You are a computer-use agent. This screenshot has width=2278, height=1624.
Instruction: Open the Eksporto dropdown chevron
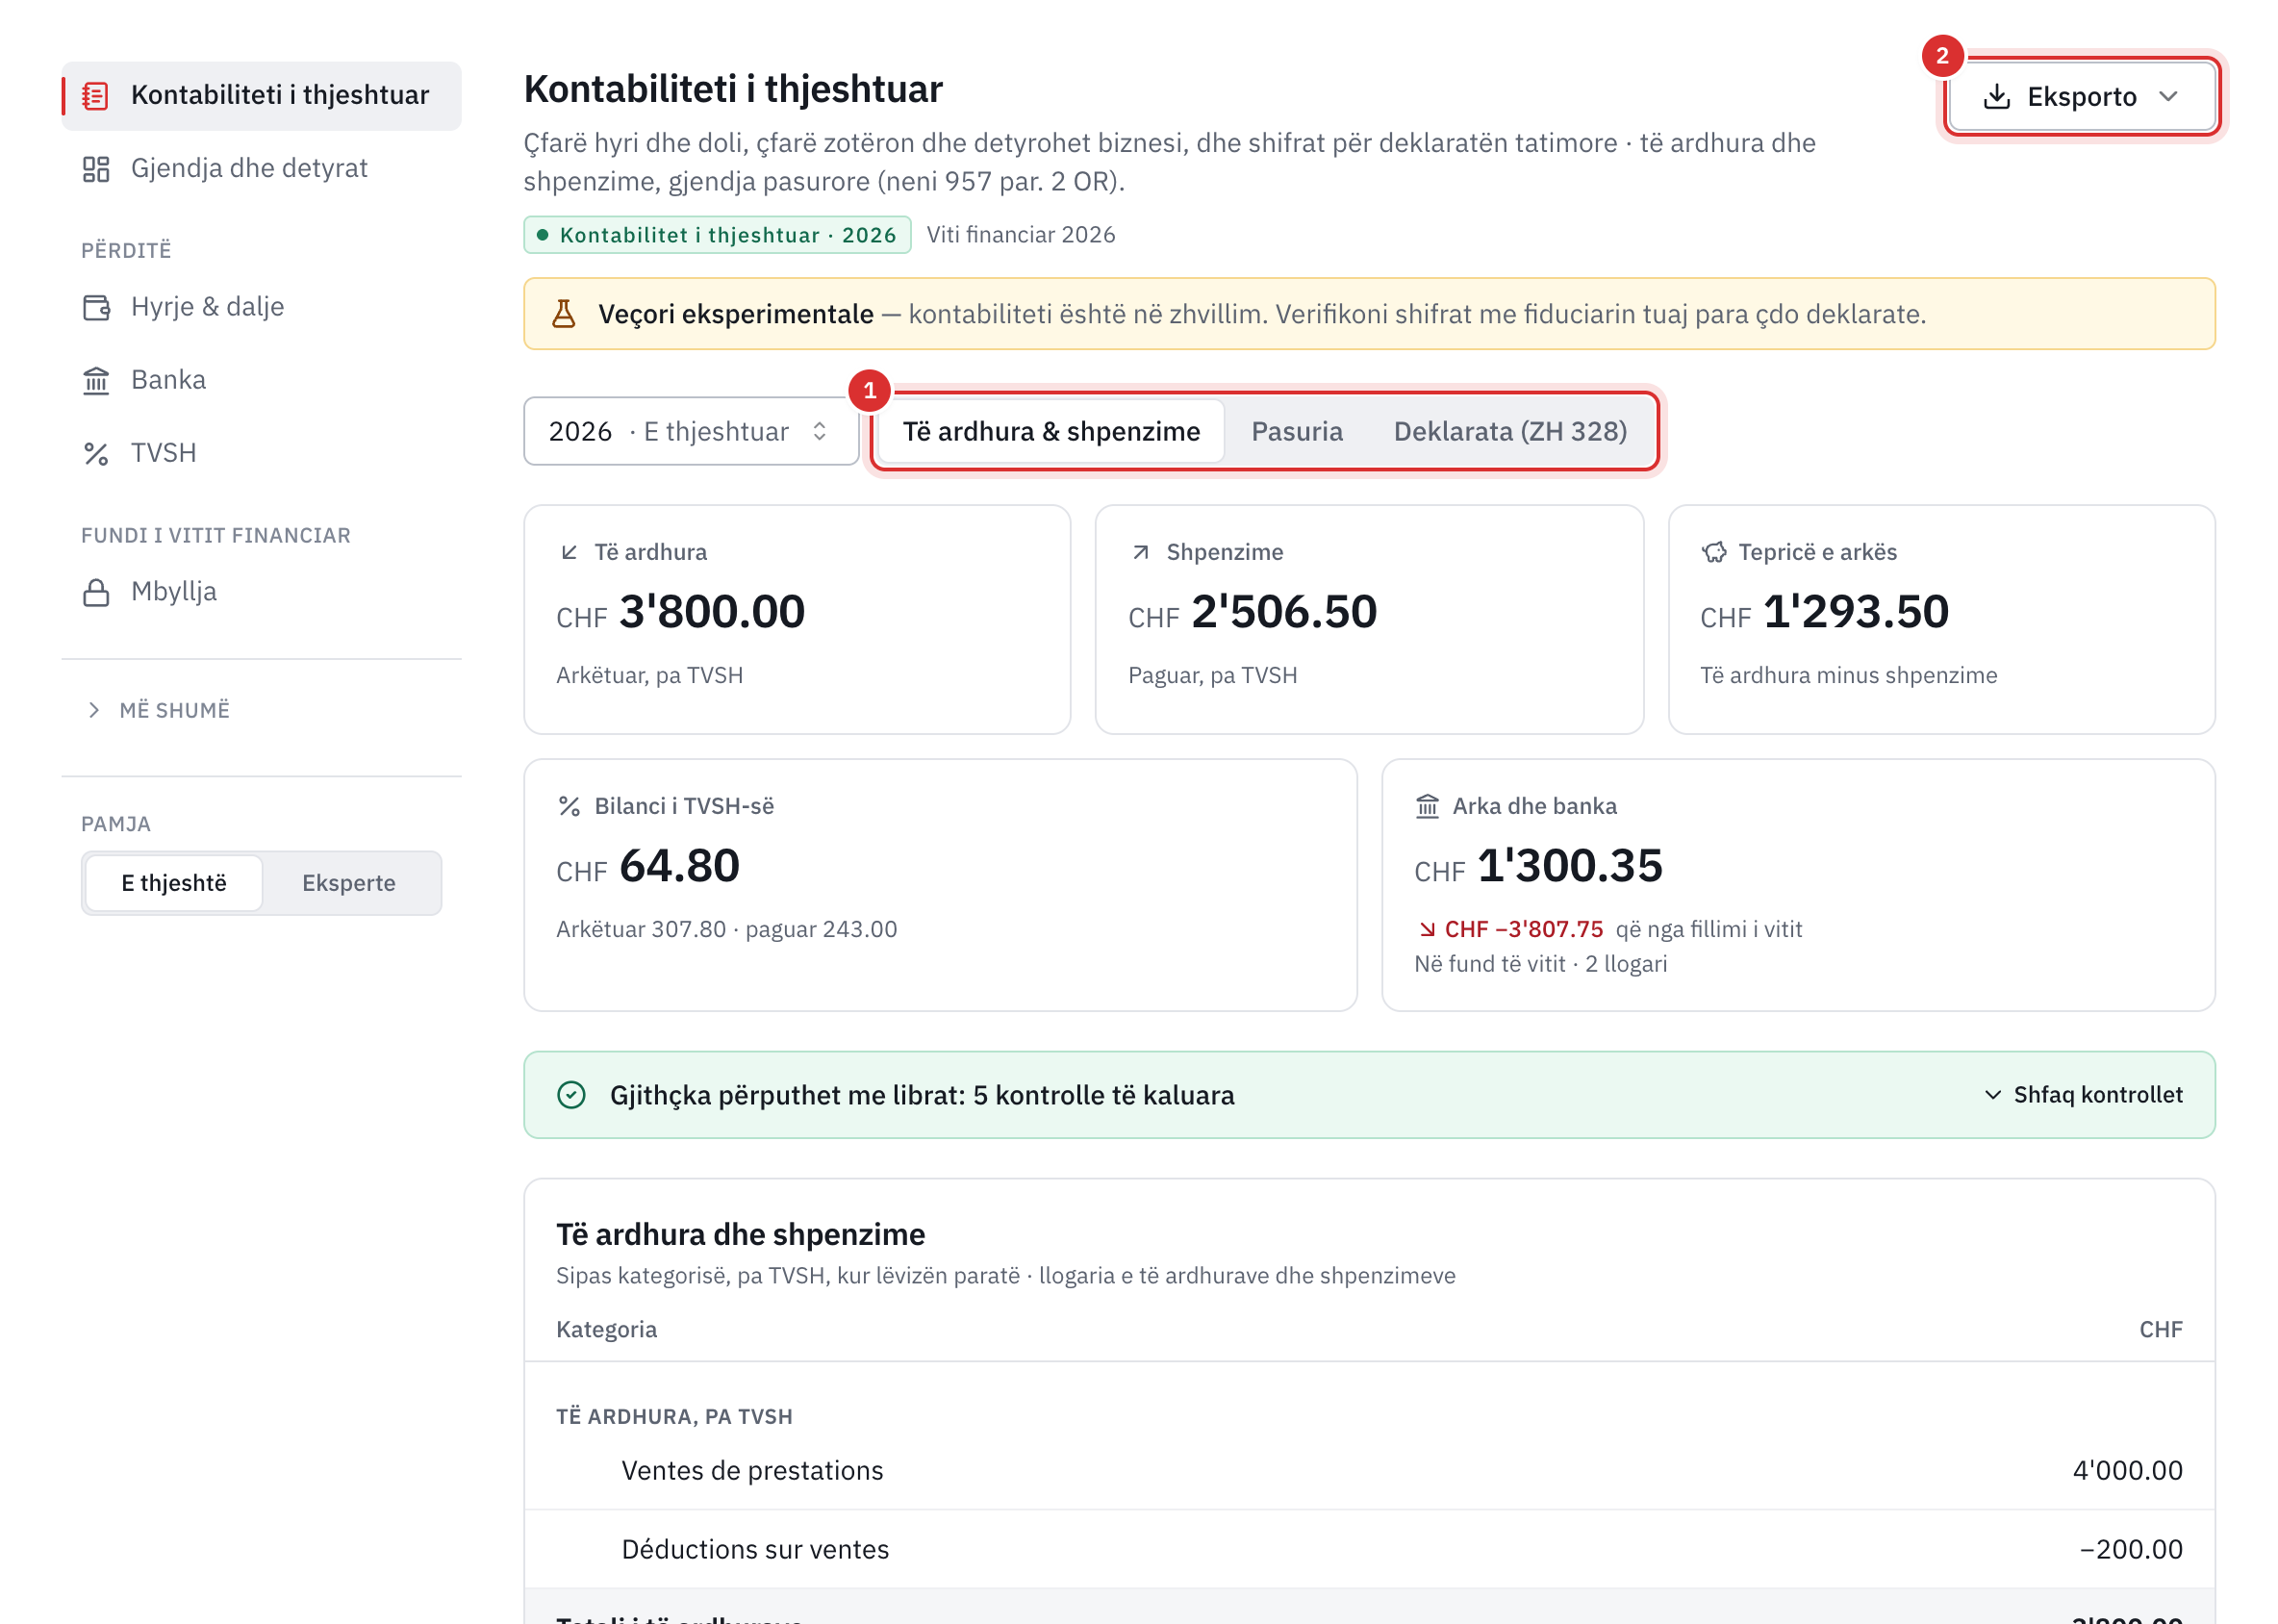[x=2168, y=97]
